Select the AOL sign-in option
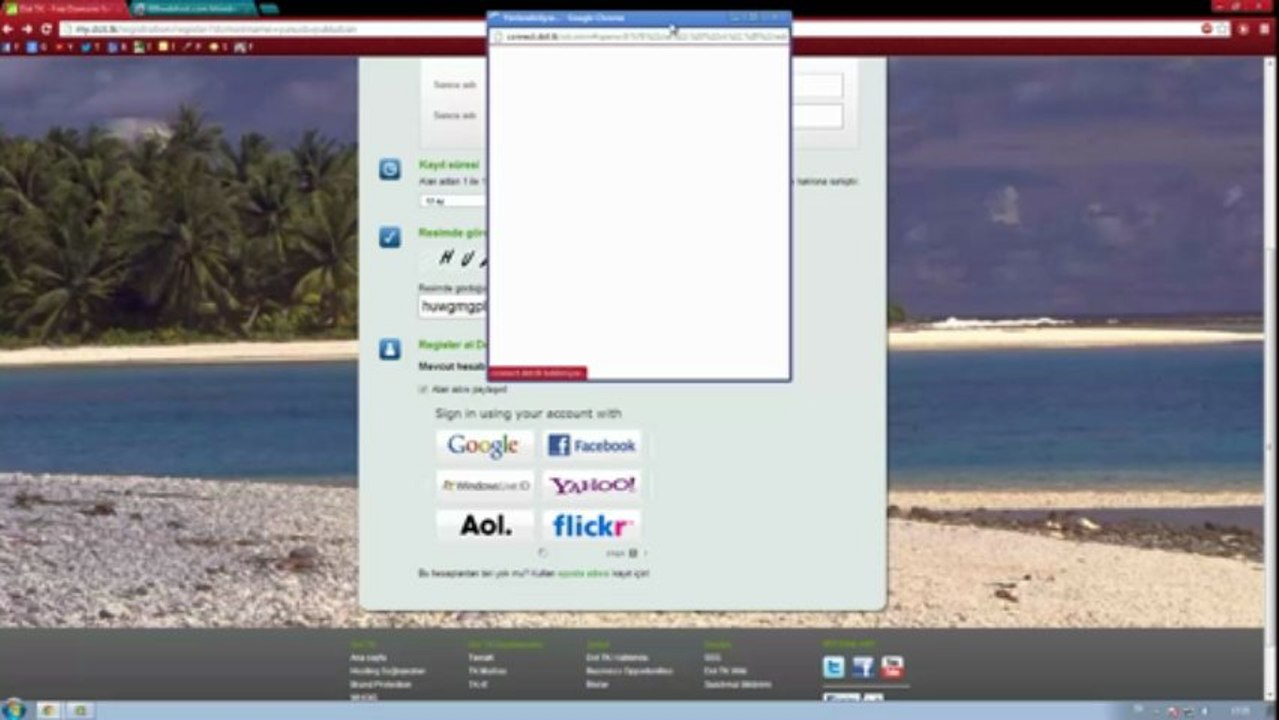Screen dimensions: 1279x720 coord(485,525)
